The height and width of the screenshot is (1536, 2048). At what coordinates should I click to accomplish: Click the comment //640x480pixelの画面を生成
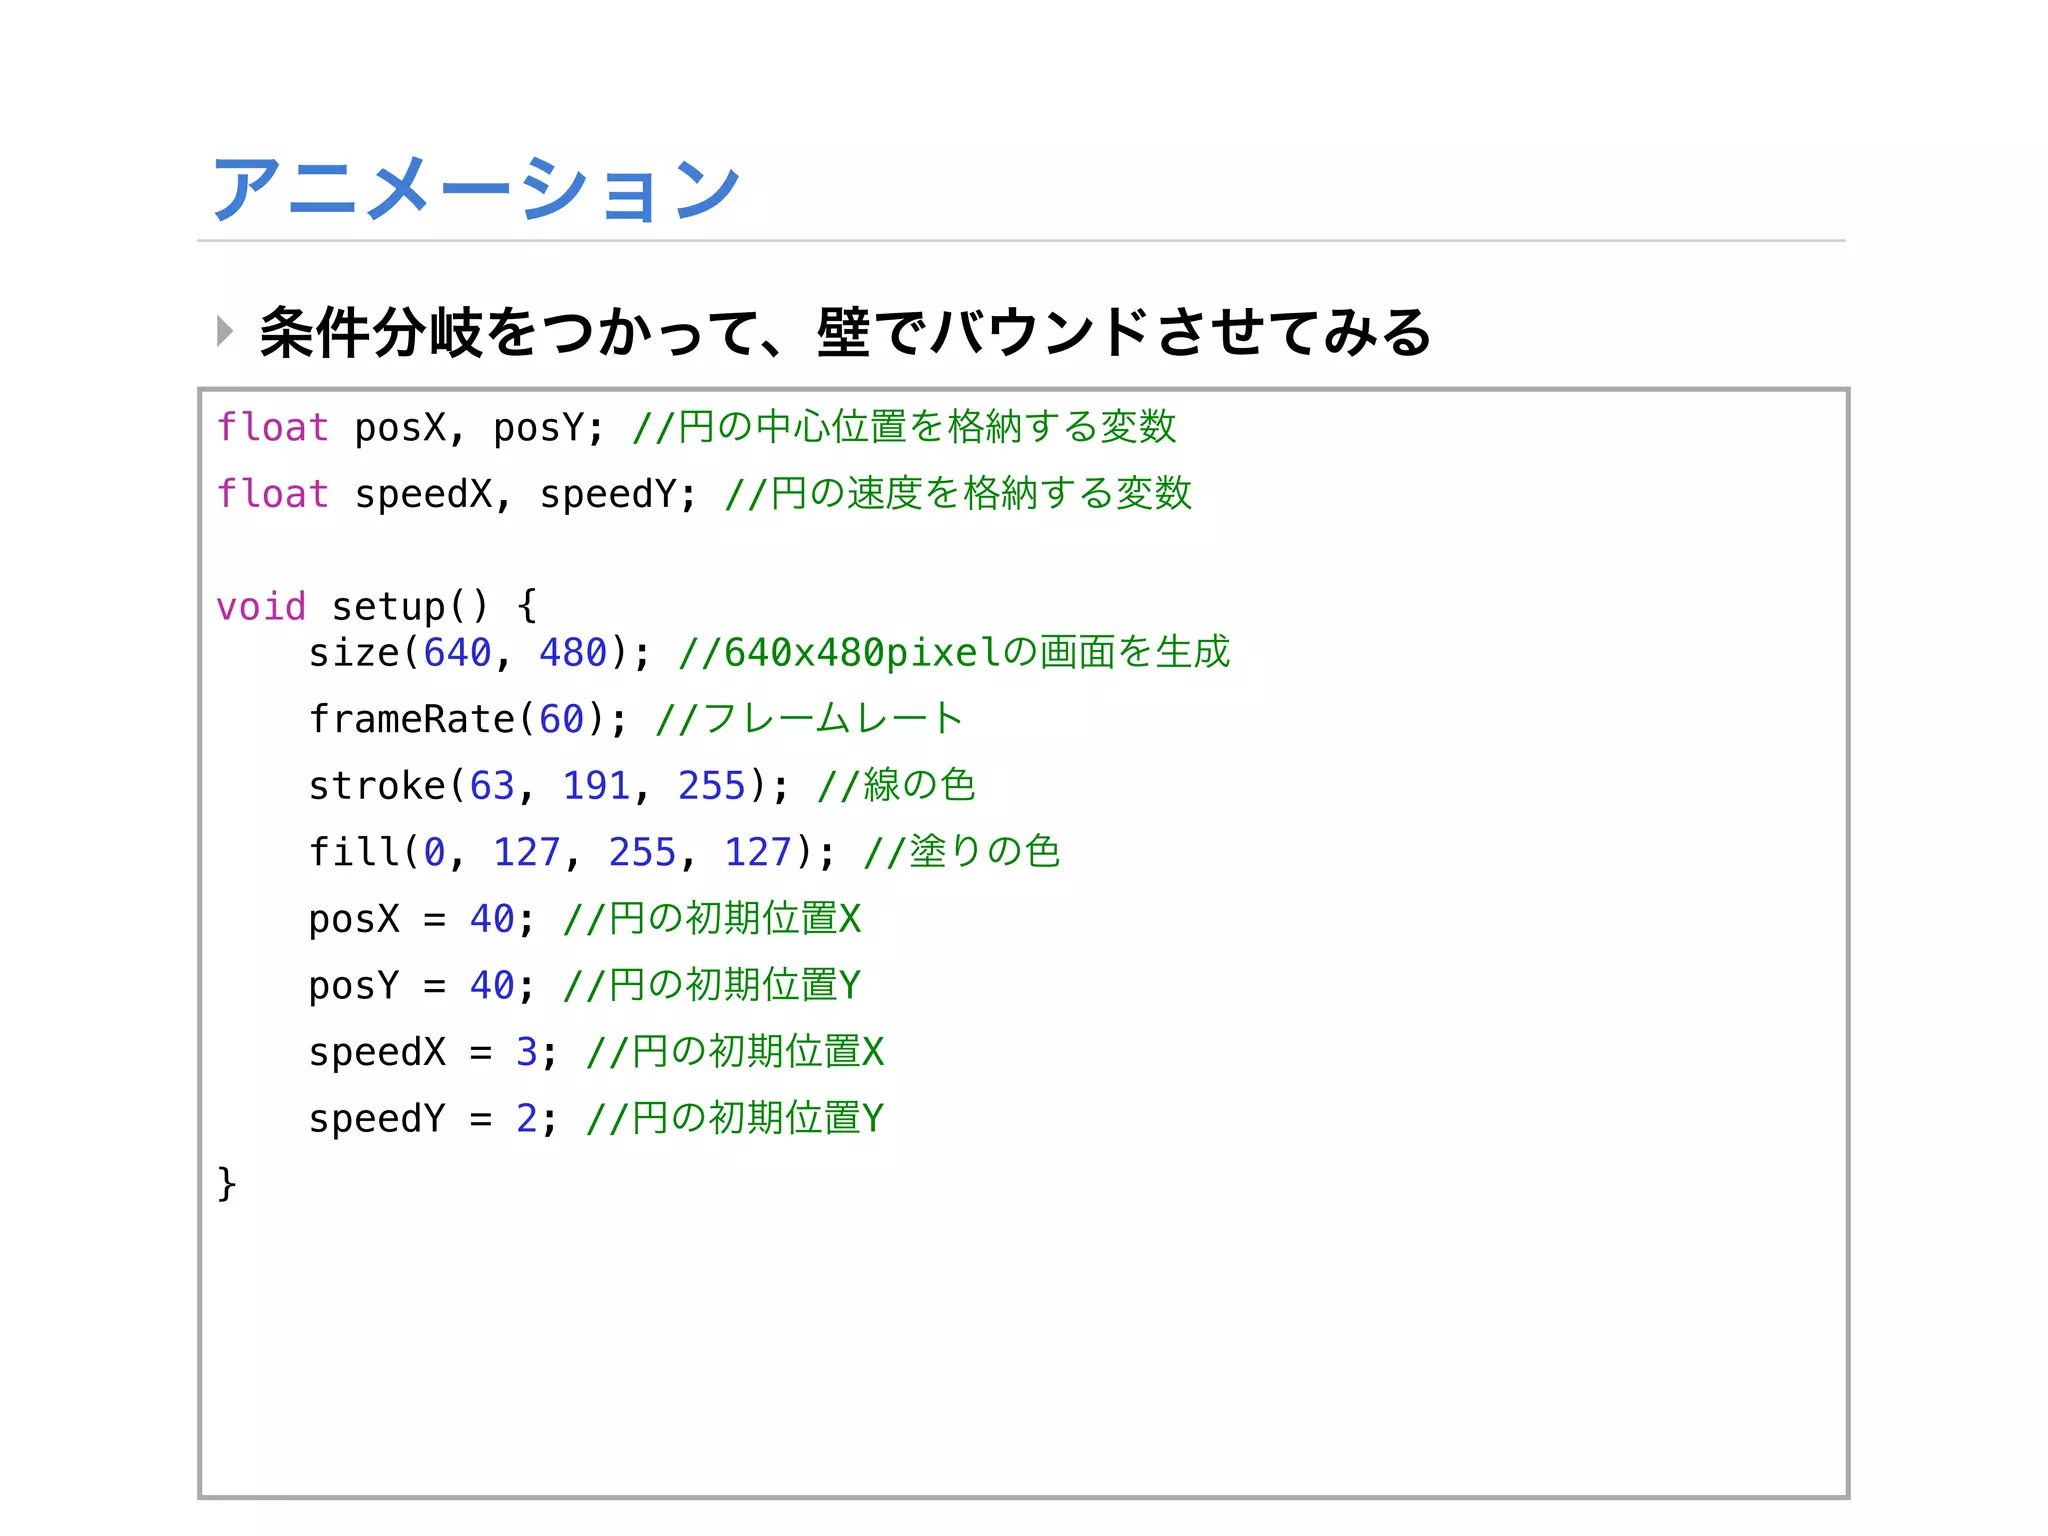coord(954,653)
